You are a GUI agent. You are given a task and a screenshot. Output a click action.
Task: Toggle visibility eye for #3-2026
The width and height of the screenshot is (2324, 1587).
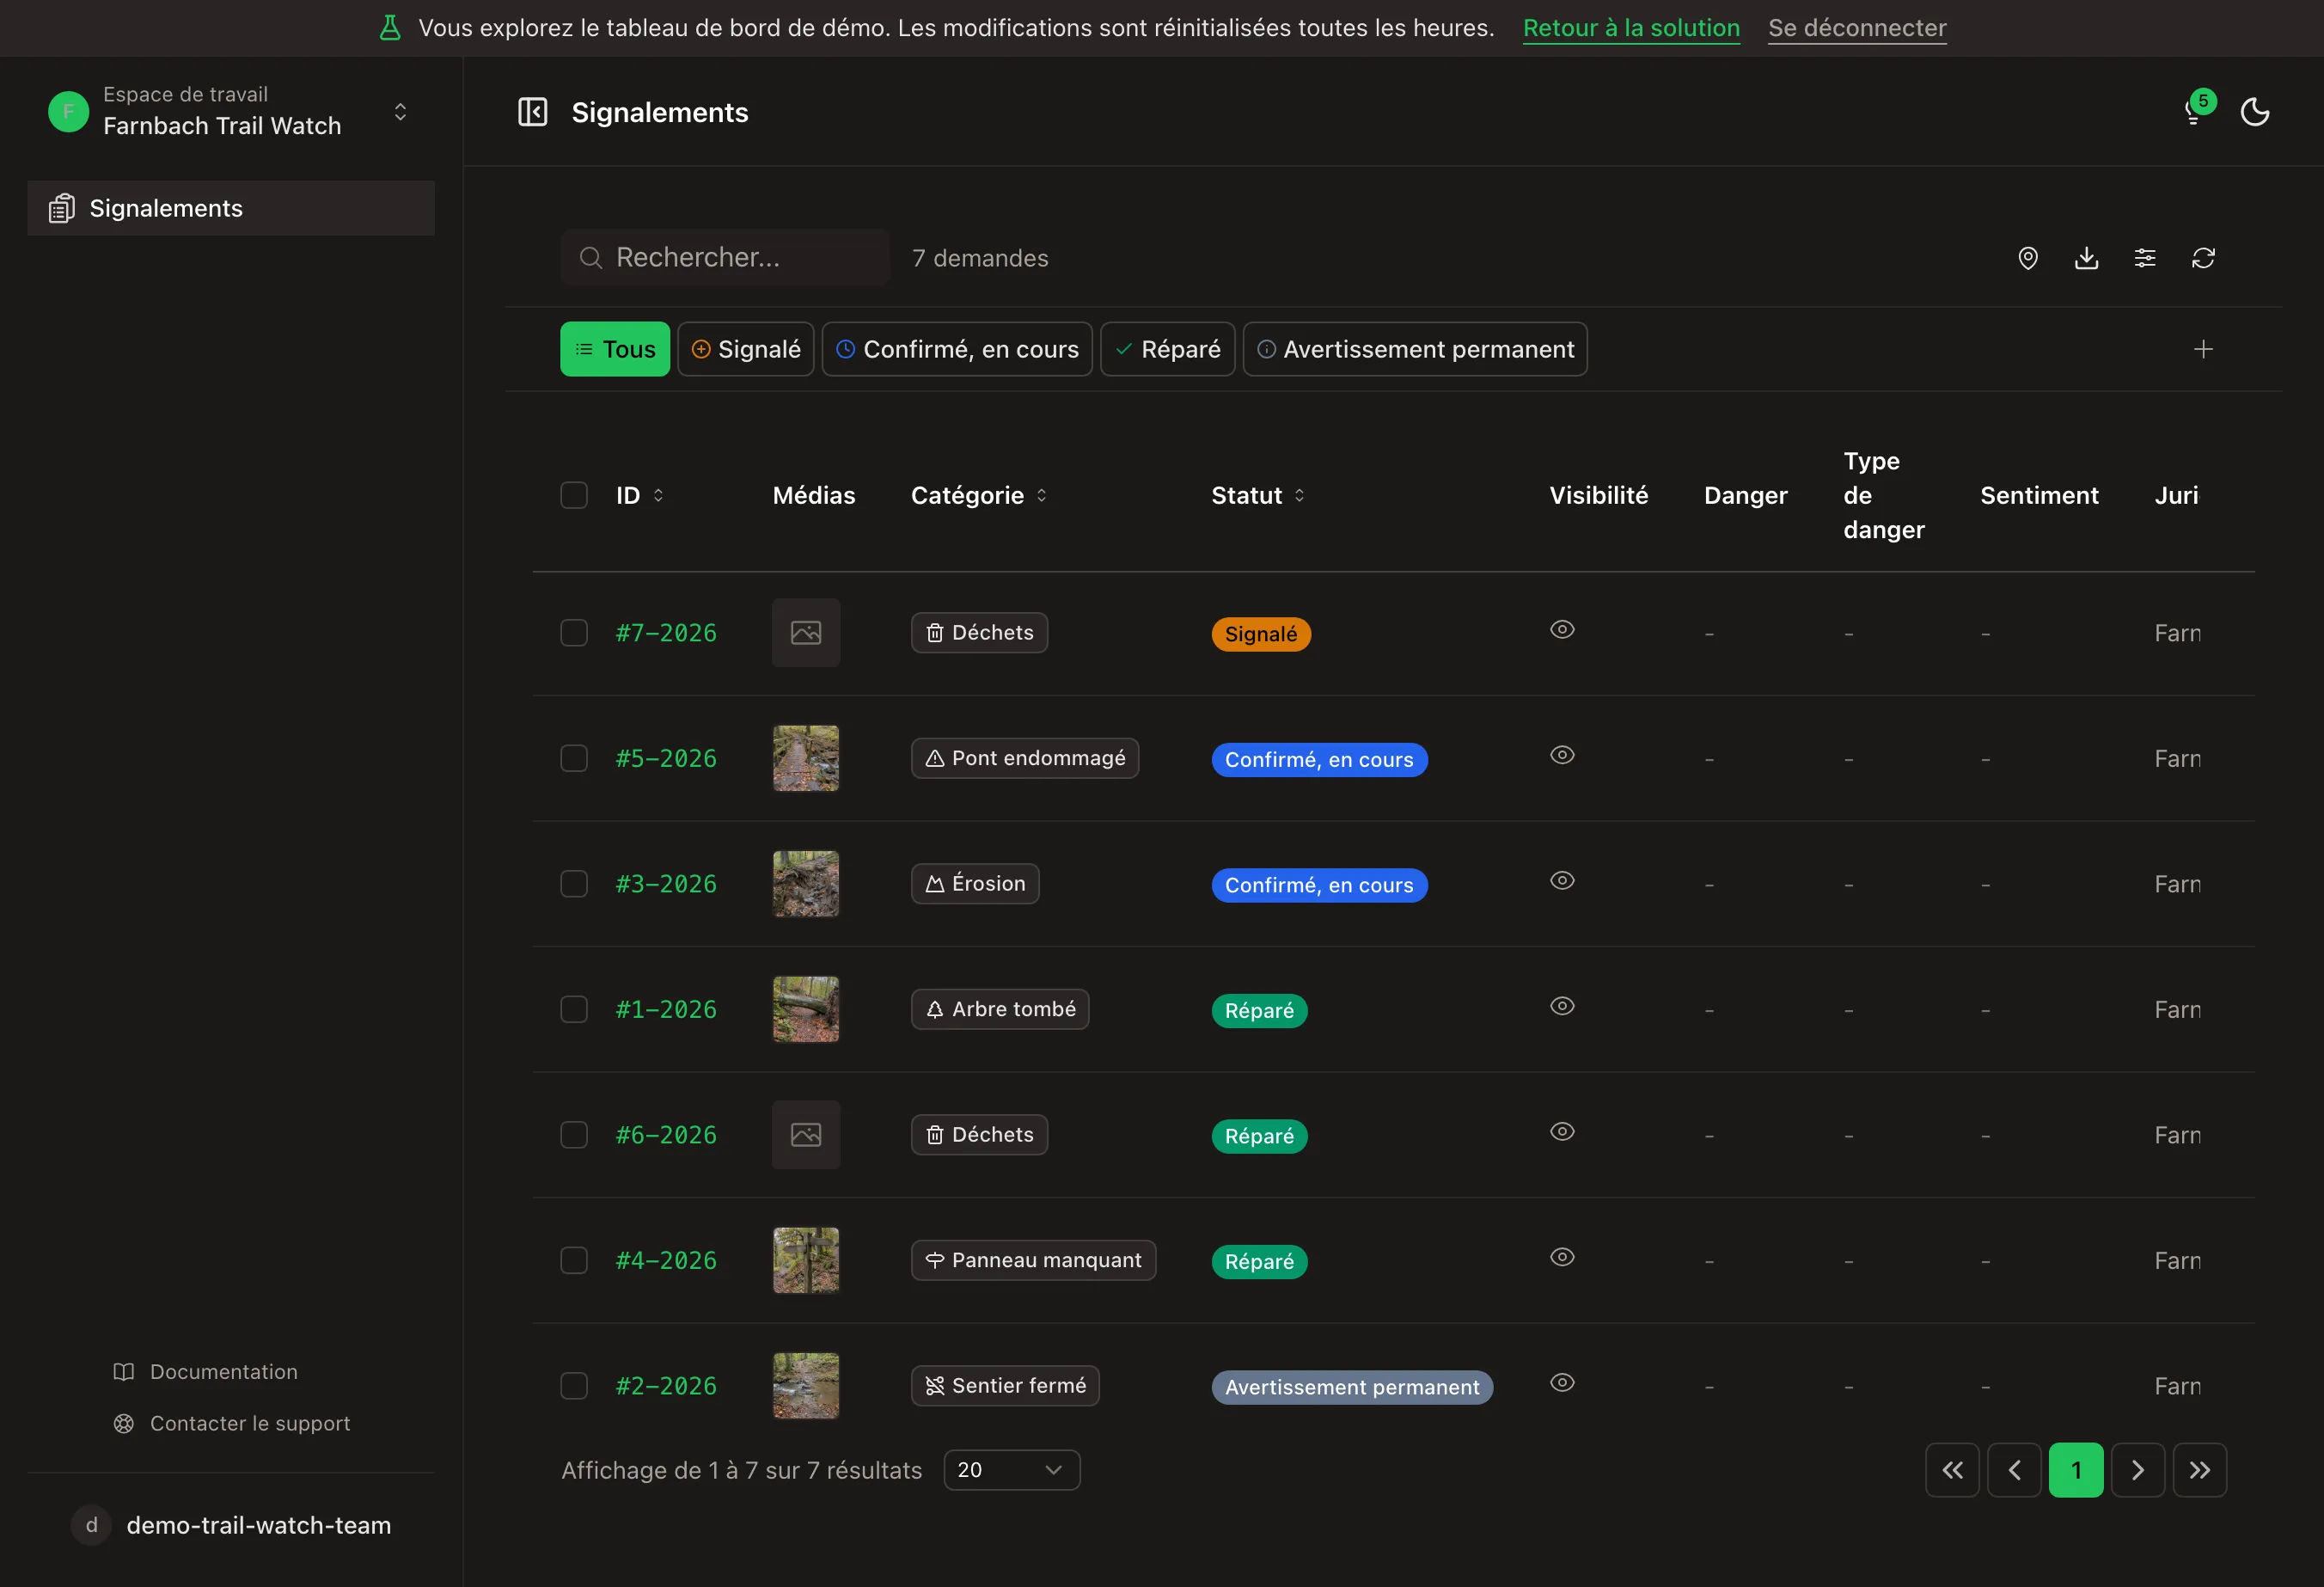pos(1562,880)
